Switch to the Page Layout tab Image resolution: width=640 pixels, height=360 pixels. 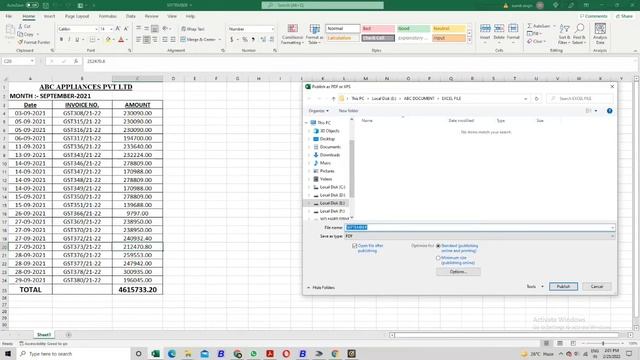coord(77,16)
